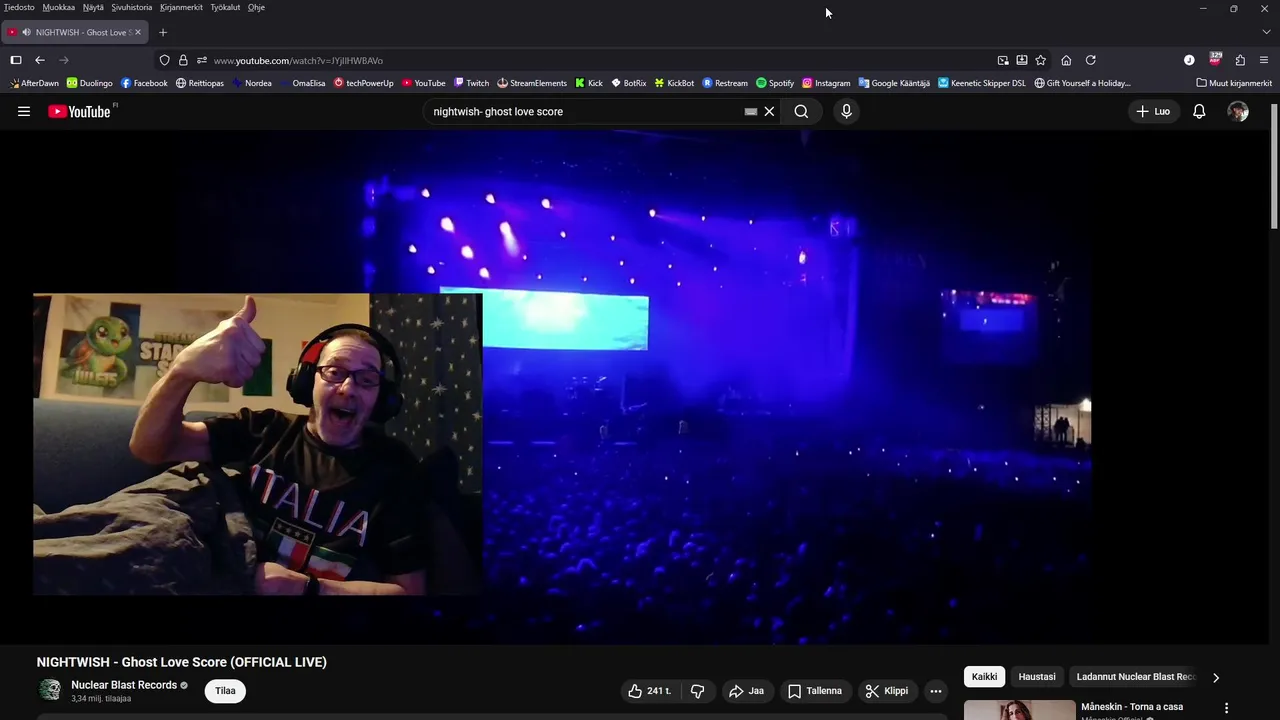The height and width of the screenshot is (720, 1280).
Task: Reload the page with the refresh icon
Action: tap(1091, 60)
